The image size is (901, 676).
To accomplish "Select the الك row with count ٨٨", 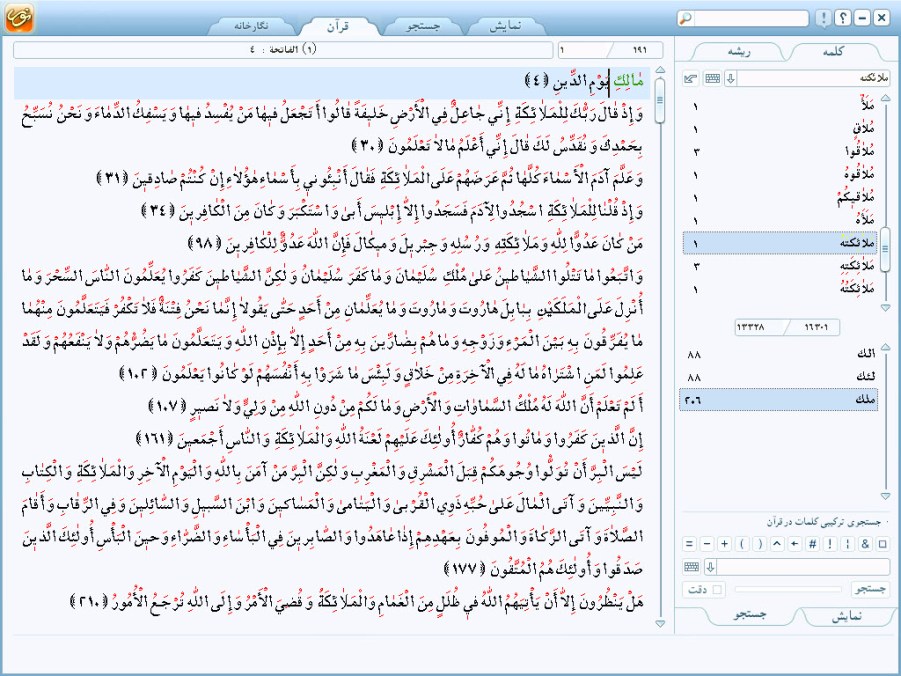I will pyautogui.click(x=779, y=354).
